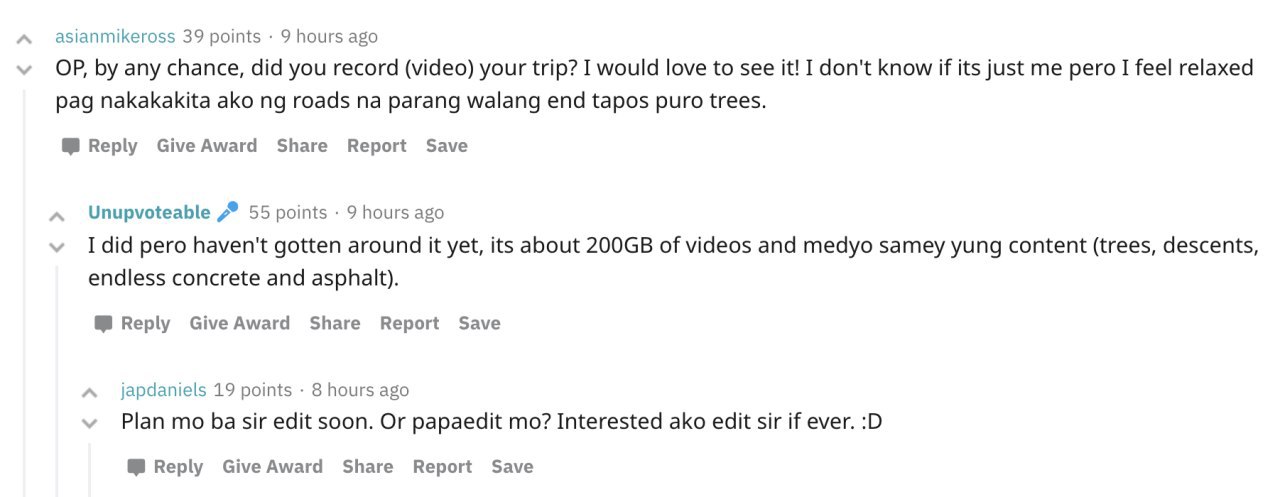Reply to Unupvoteable's comment

click(132, 324)
